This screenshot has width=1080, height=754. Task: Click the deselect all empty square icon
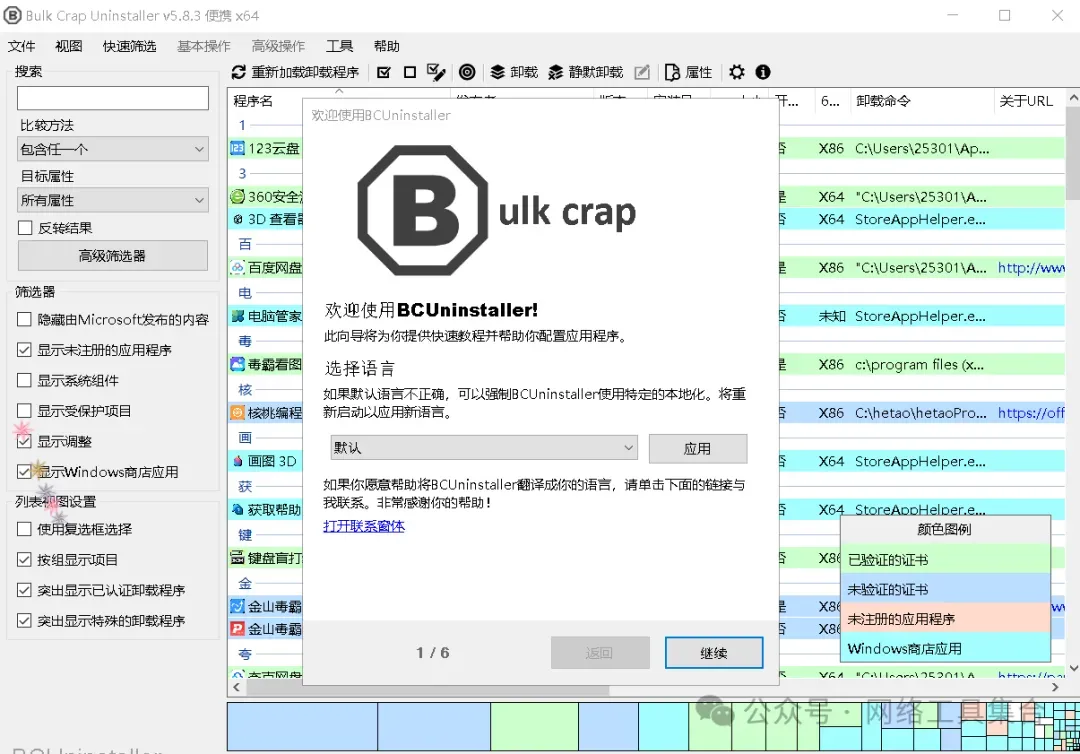(x=410, y=72)
